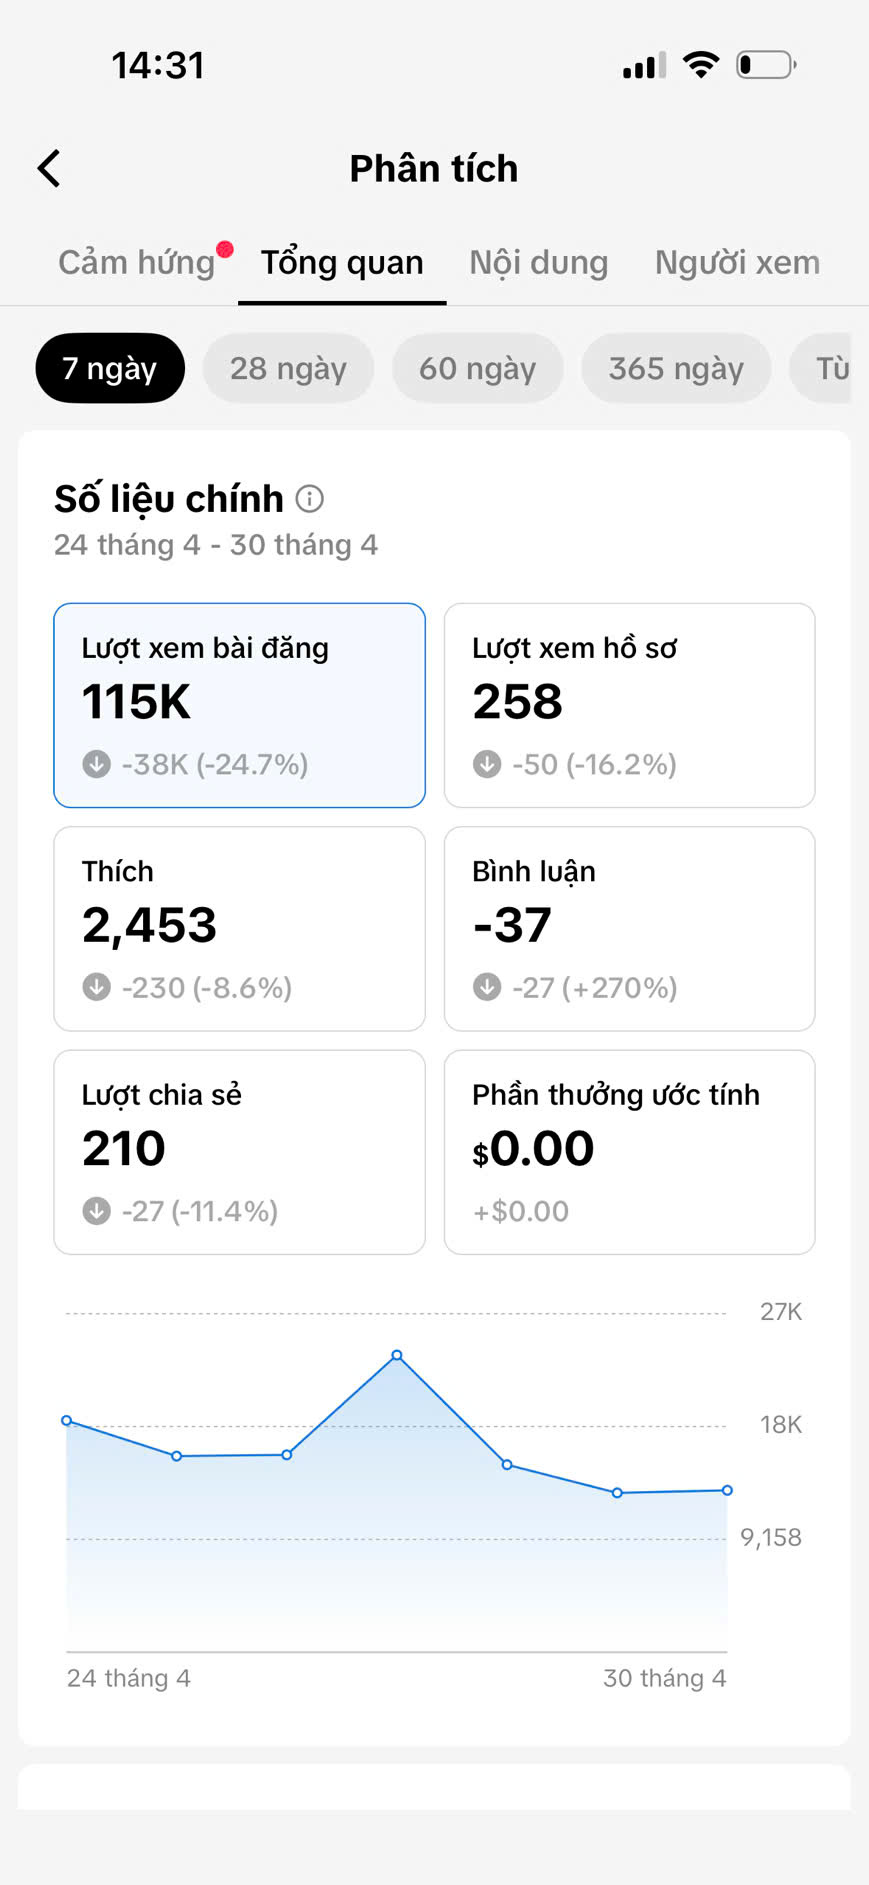
Task: Tap the battery status icon
Action: [766, 65]
